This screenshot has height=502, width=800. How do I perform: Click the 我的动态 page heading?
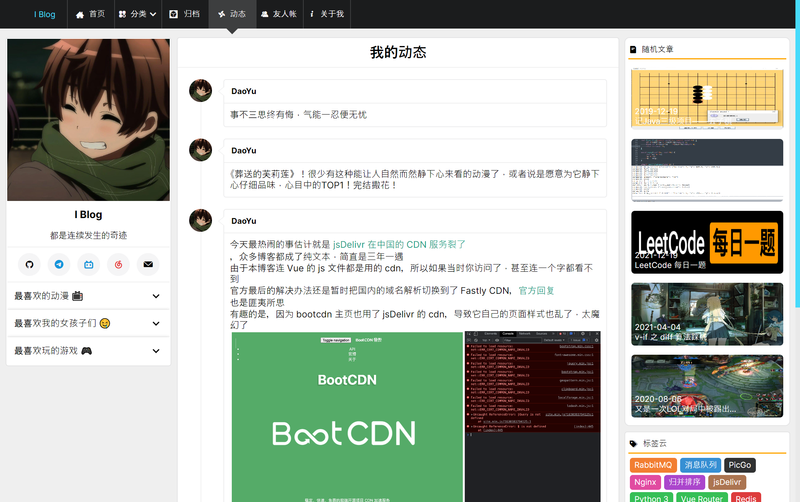[398, 52]
